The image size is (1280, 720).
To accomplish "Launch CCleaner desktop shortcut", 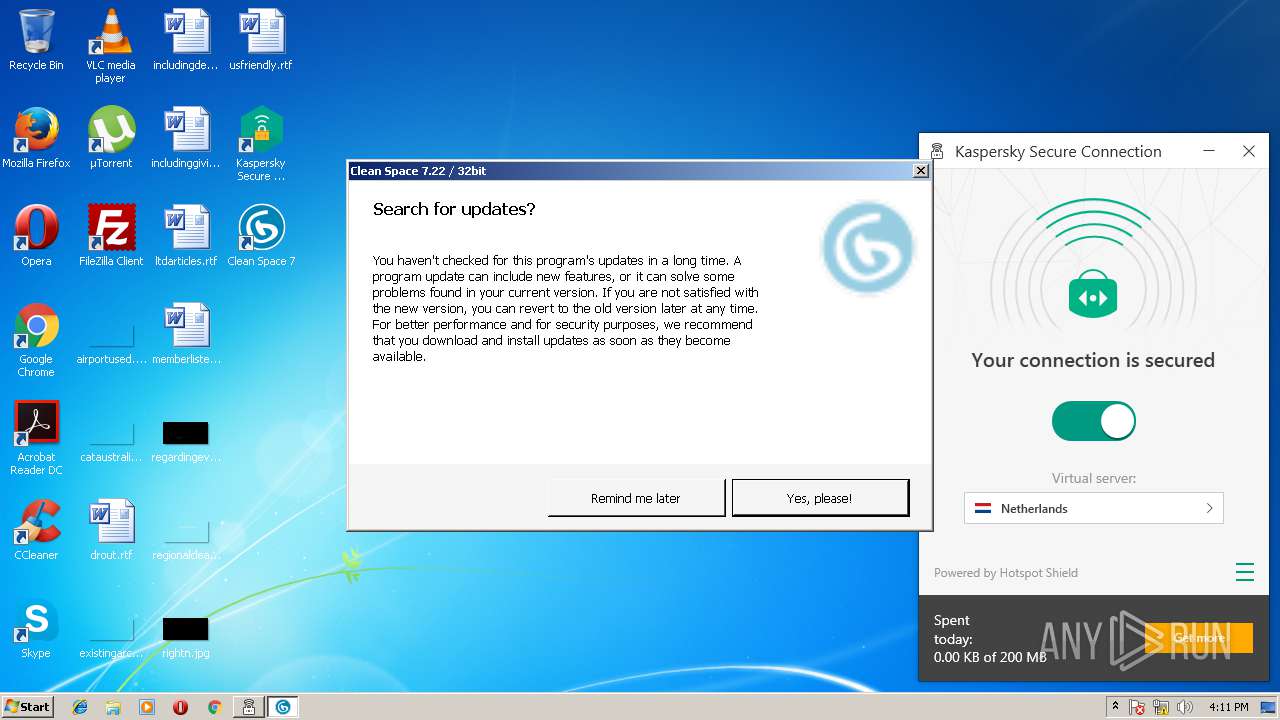I will pyautogui.click(x=36, y=530).
